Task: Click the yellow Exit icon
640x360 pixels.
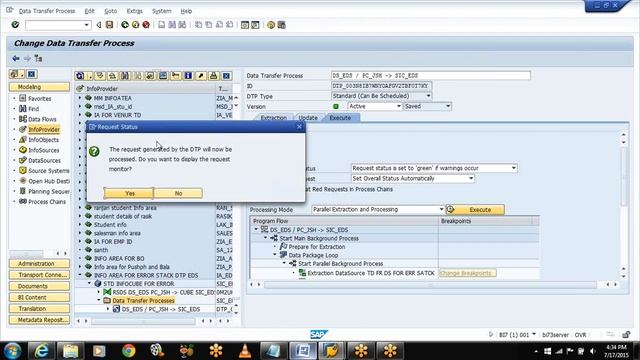Action: point(136,25)
